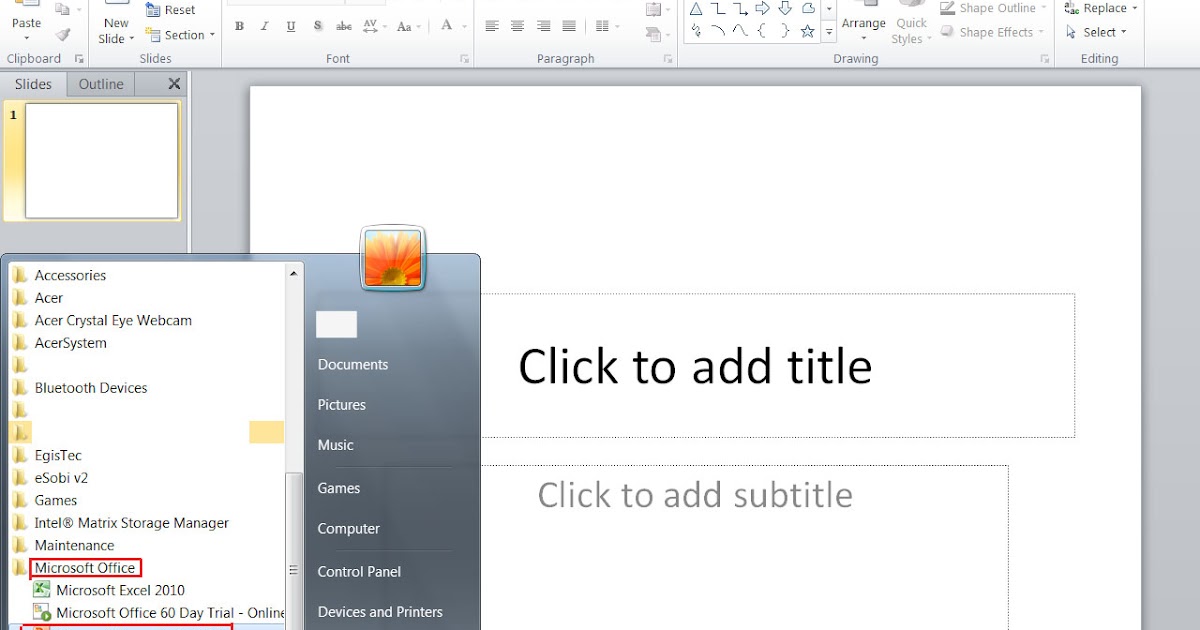The height and width of the screenshot is (630, 1200).
Task: Toggle the Justify paragraph alignment
Action: click(568, 25)
